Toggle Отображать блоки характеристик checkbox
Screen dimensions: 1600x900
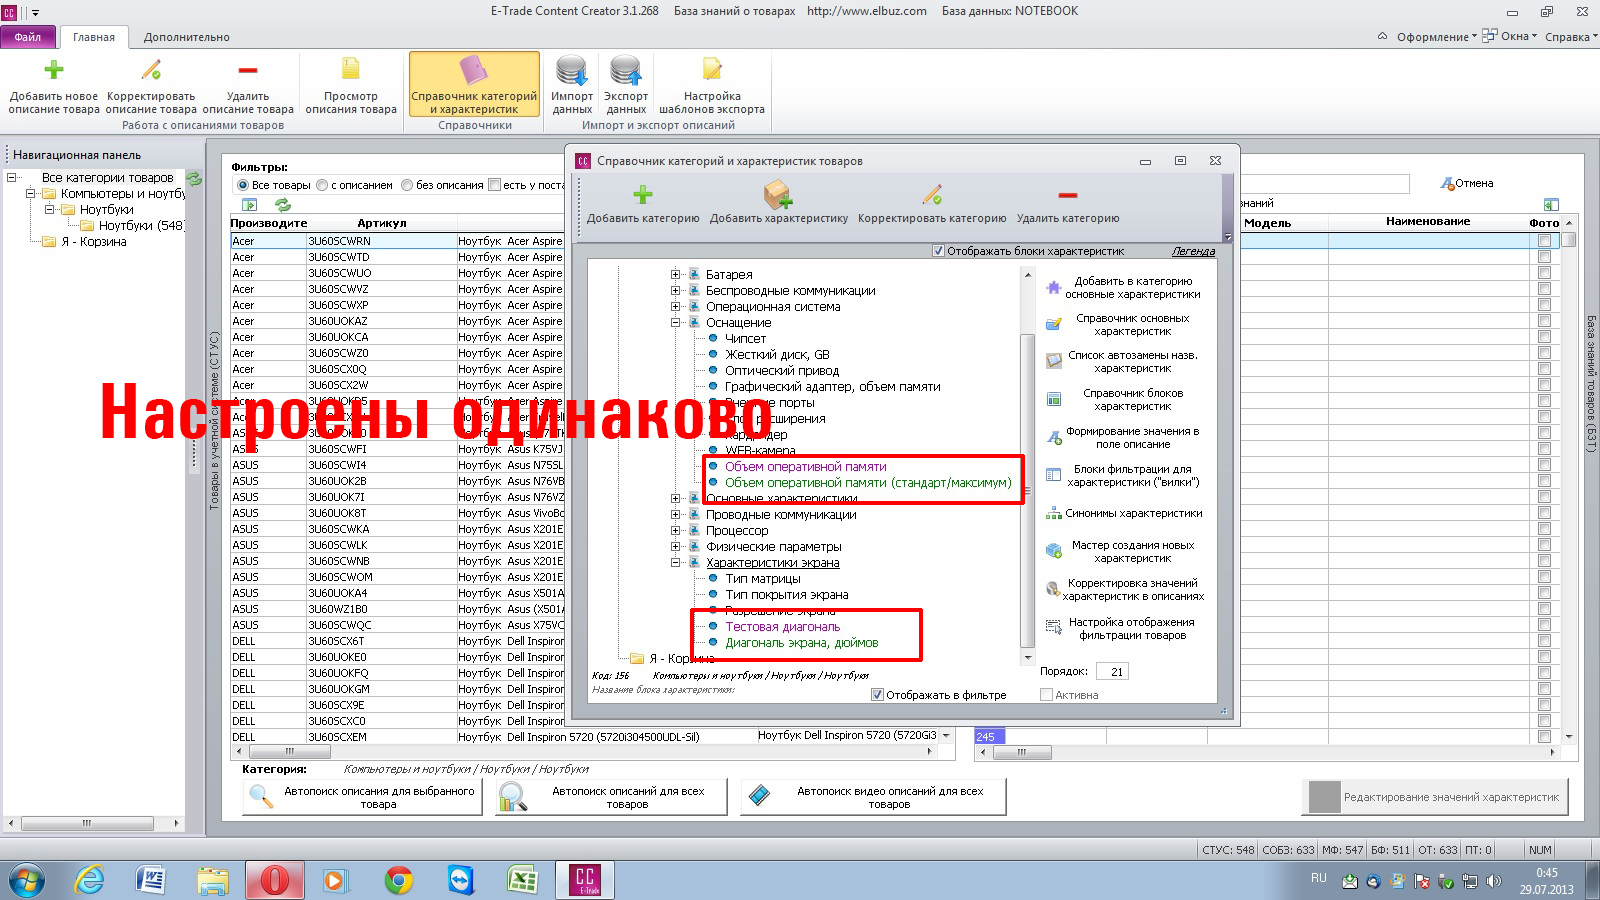coord(938,251)
